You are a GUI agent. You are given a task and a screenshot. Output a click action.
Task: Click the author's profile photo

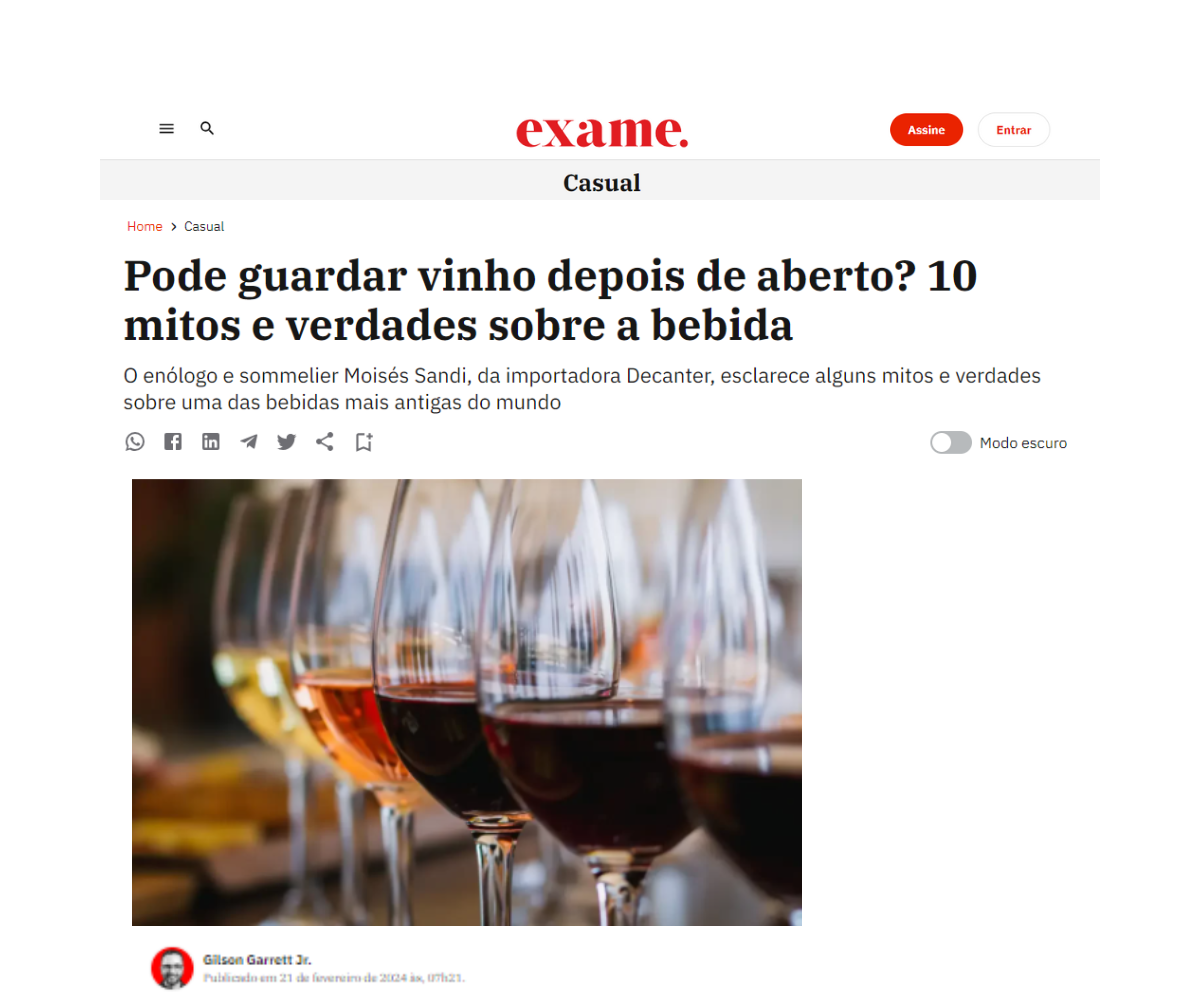172,968
